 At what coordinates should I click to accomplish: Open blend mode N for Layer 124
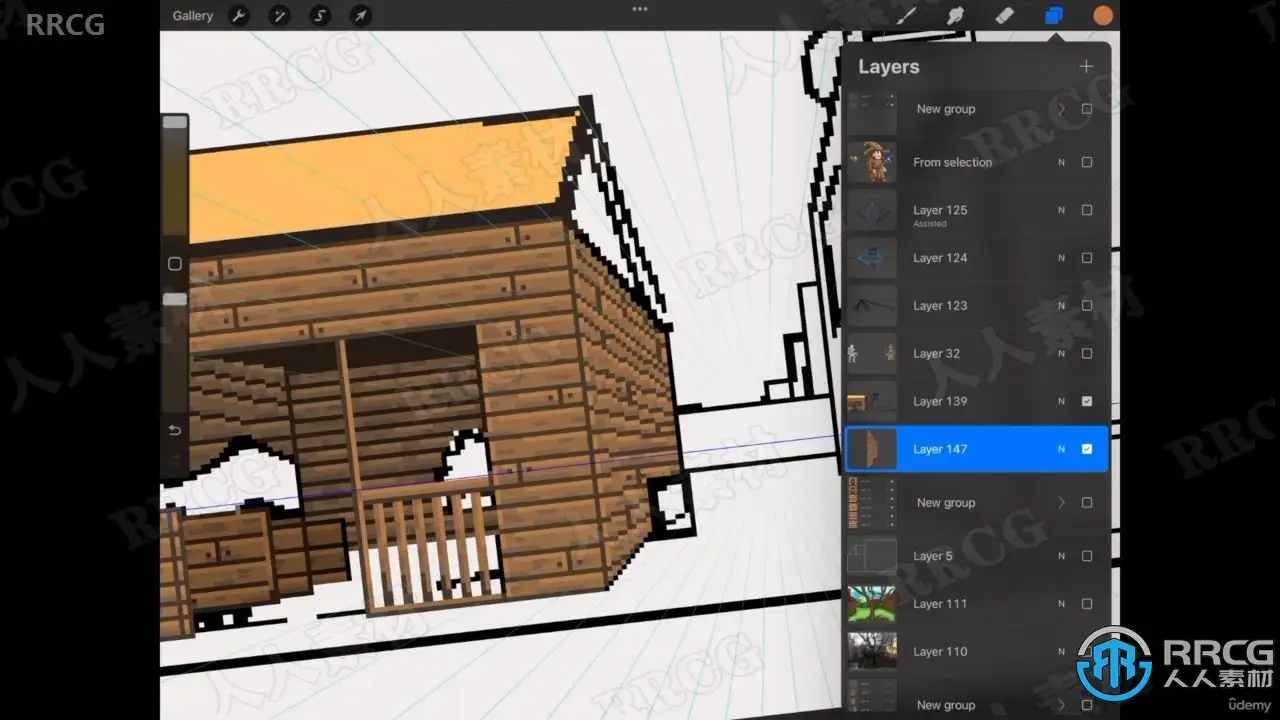point(1061,258)
